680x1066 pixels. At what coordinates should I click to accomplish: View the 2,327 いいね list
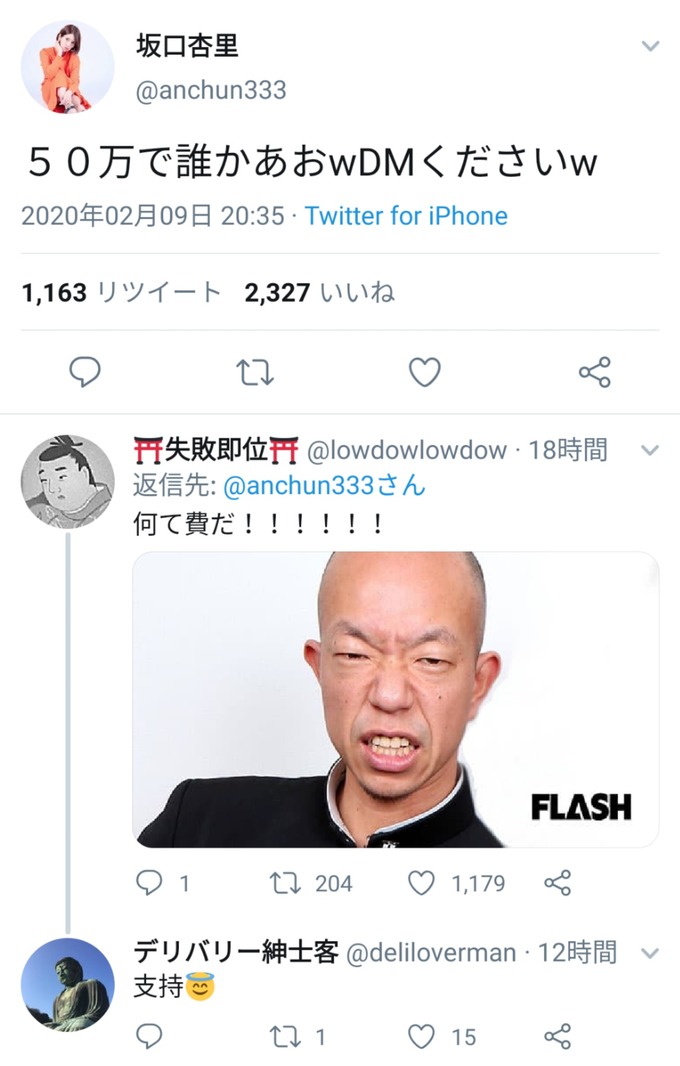pos(320,292)
